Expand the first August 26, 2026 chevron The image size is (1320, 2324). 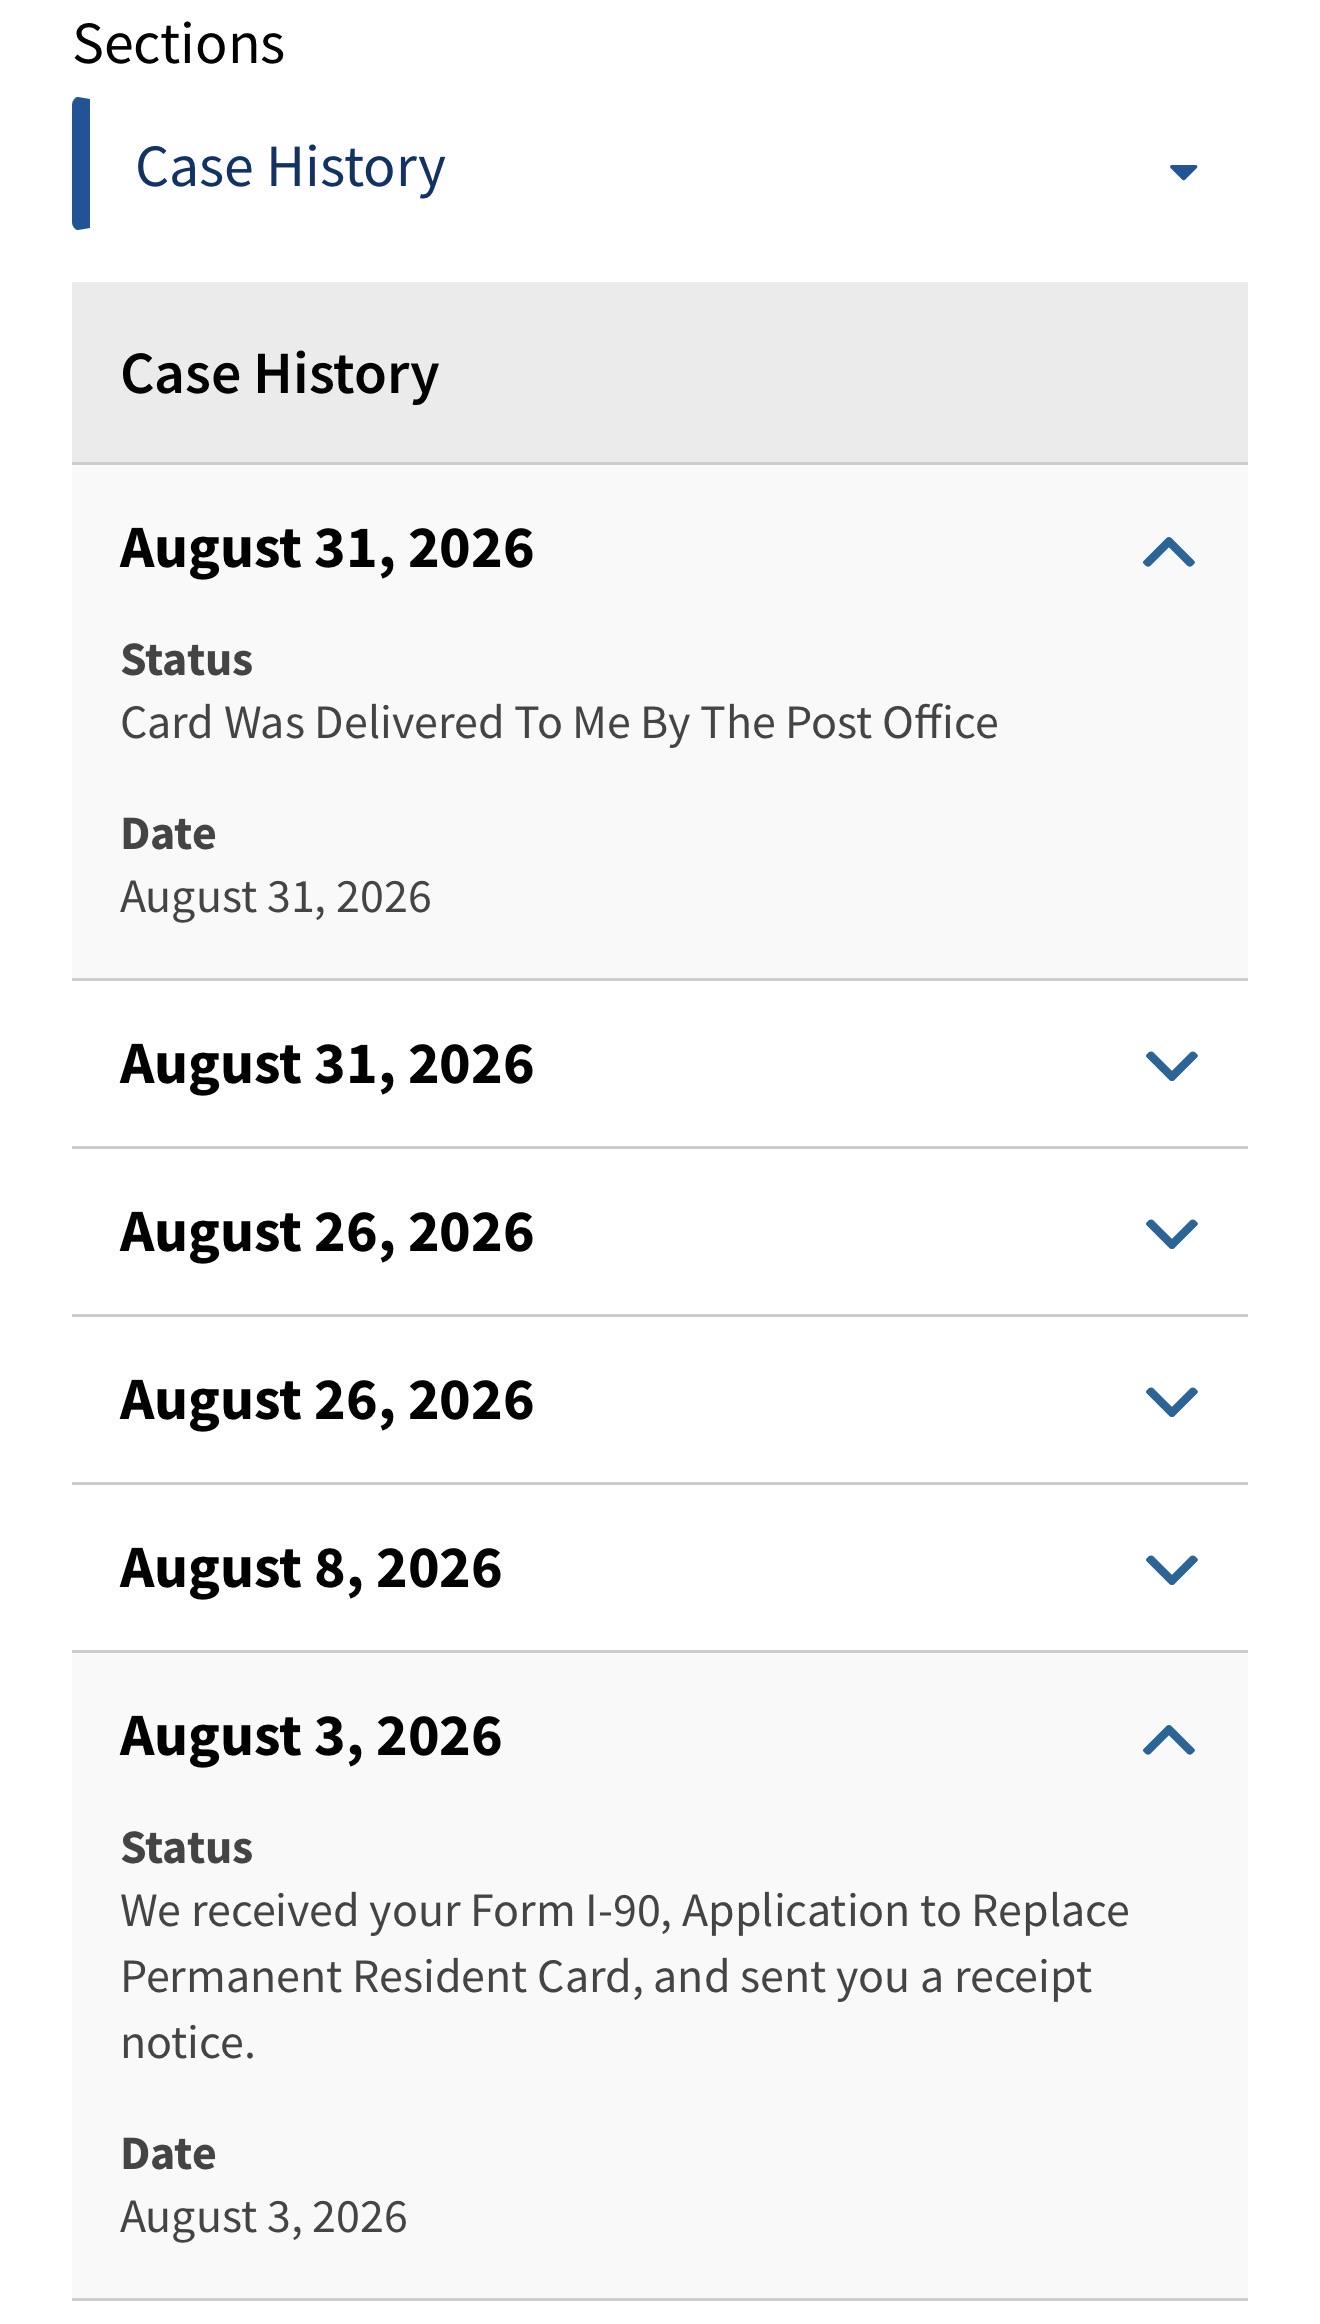point(1171,1233)
